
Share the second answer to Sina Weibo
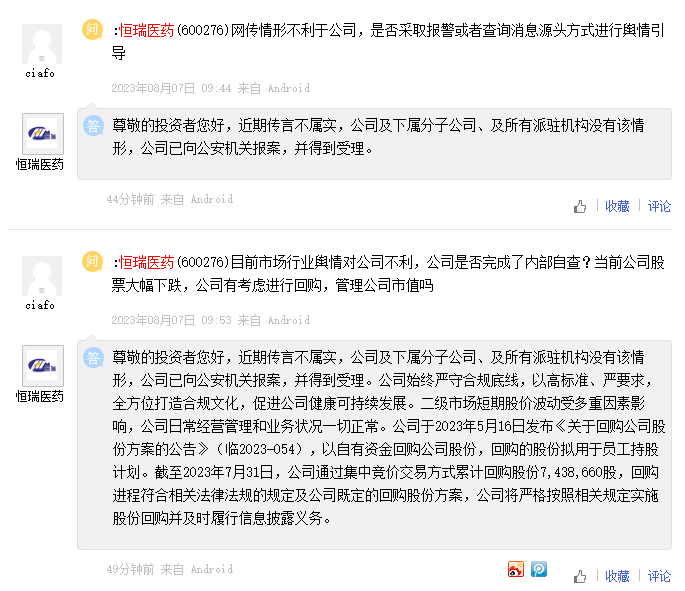coord(516,569)
